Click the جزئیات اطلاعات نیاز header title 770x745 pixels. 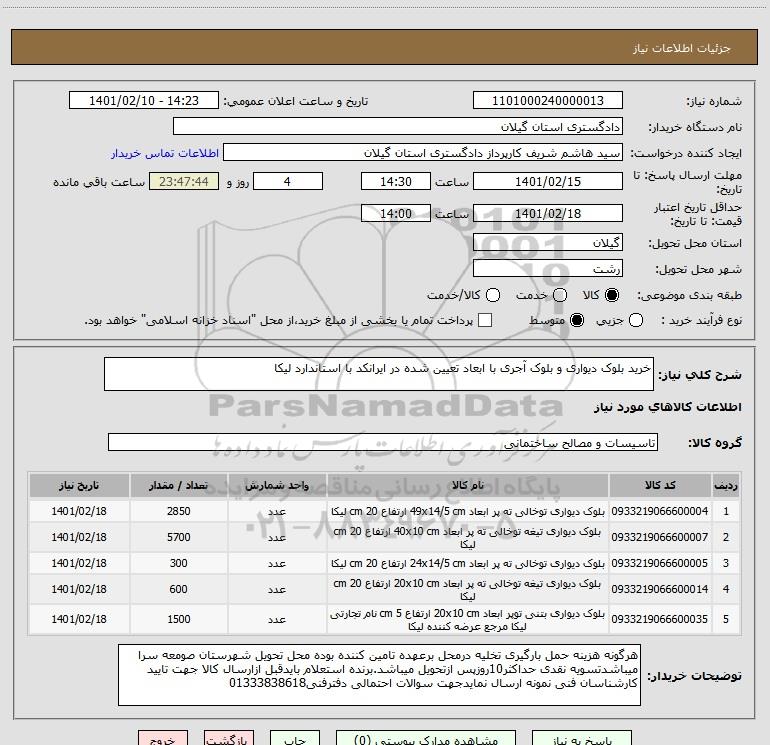pyautogui.click(x=682, y=48)
